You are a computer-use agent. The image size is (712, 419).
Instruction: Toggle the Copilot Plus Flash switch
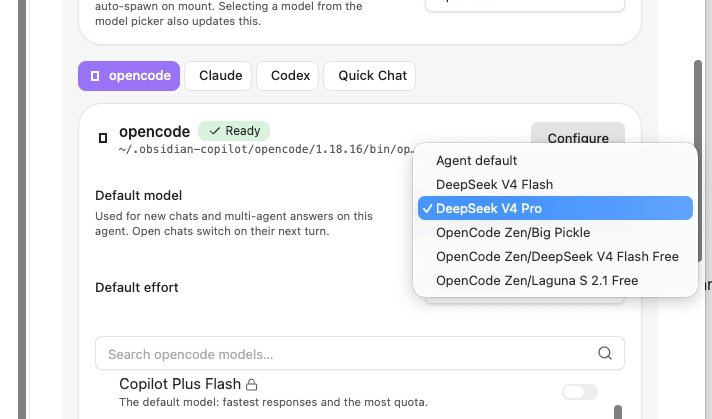click(x=580, y=392)
